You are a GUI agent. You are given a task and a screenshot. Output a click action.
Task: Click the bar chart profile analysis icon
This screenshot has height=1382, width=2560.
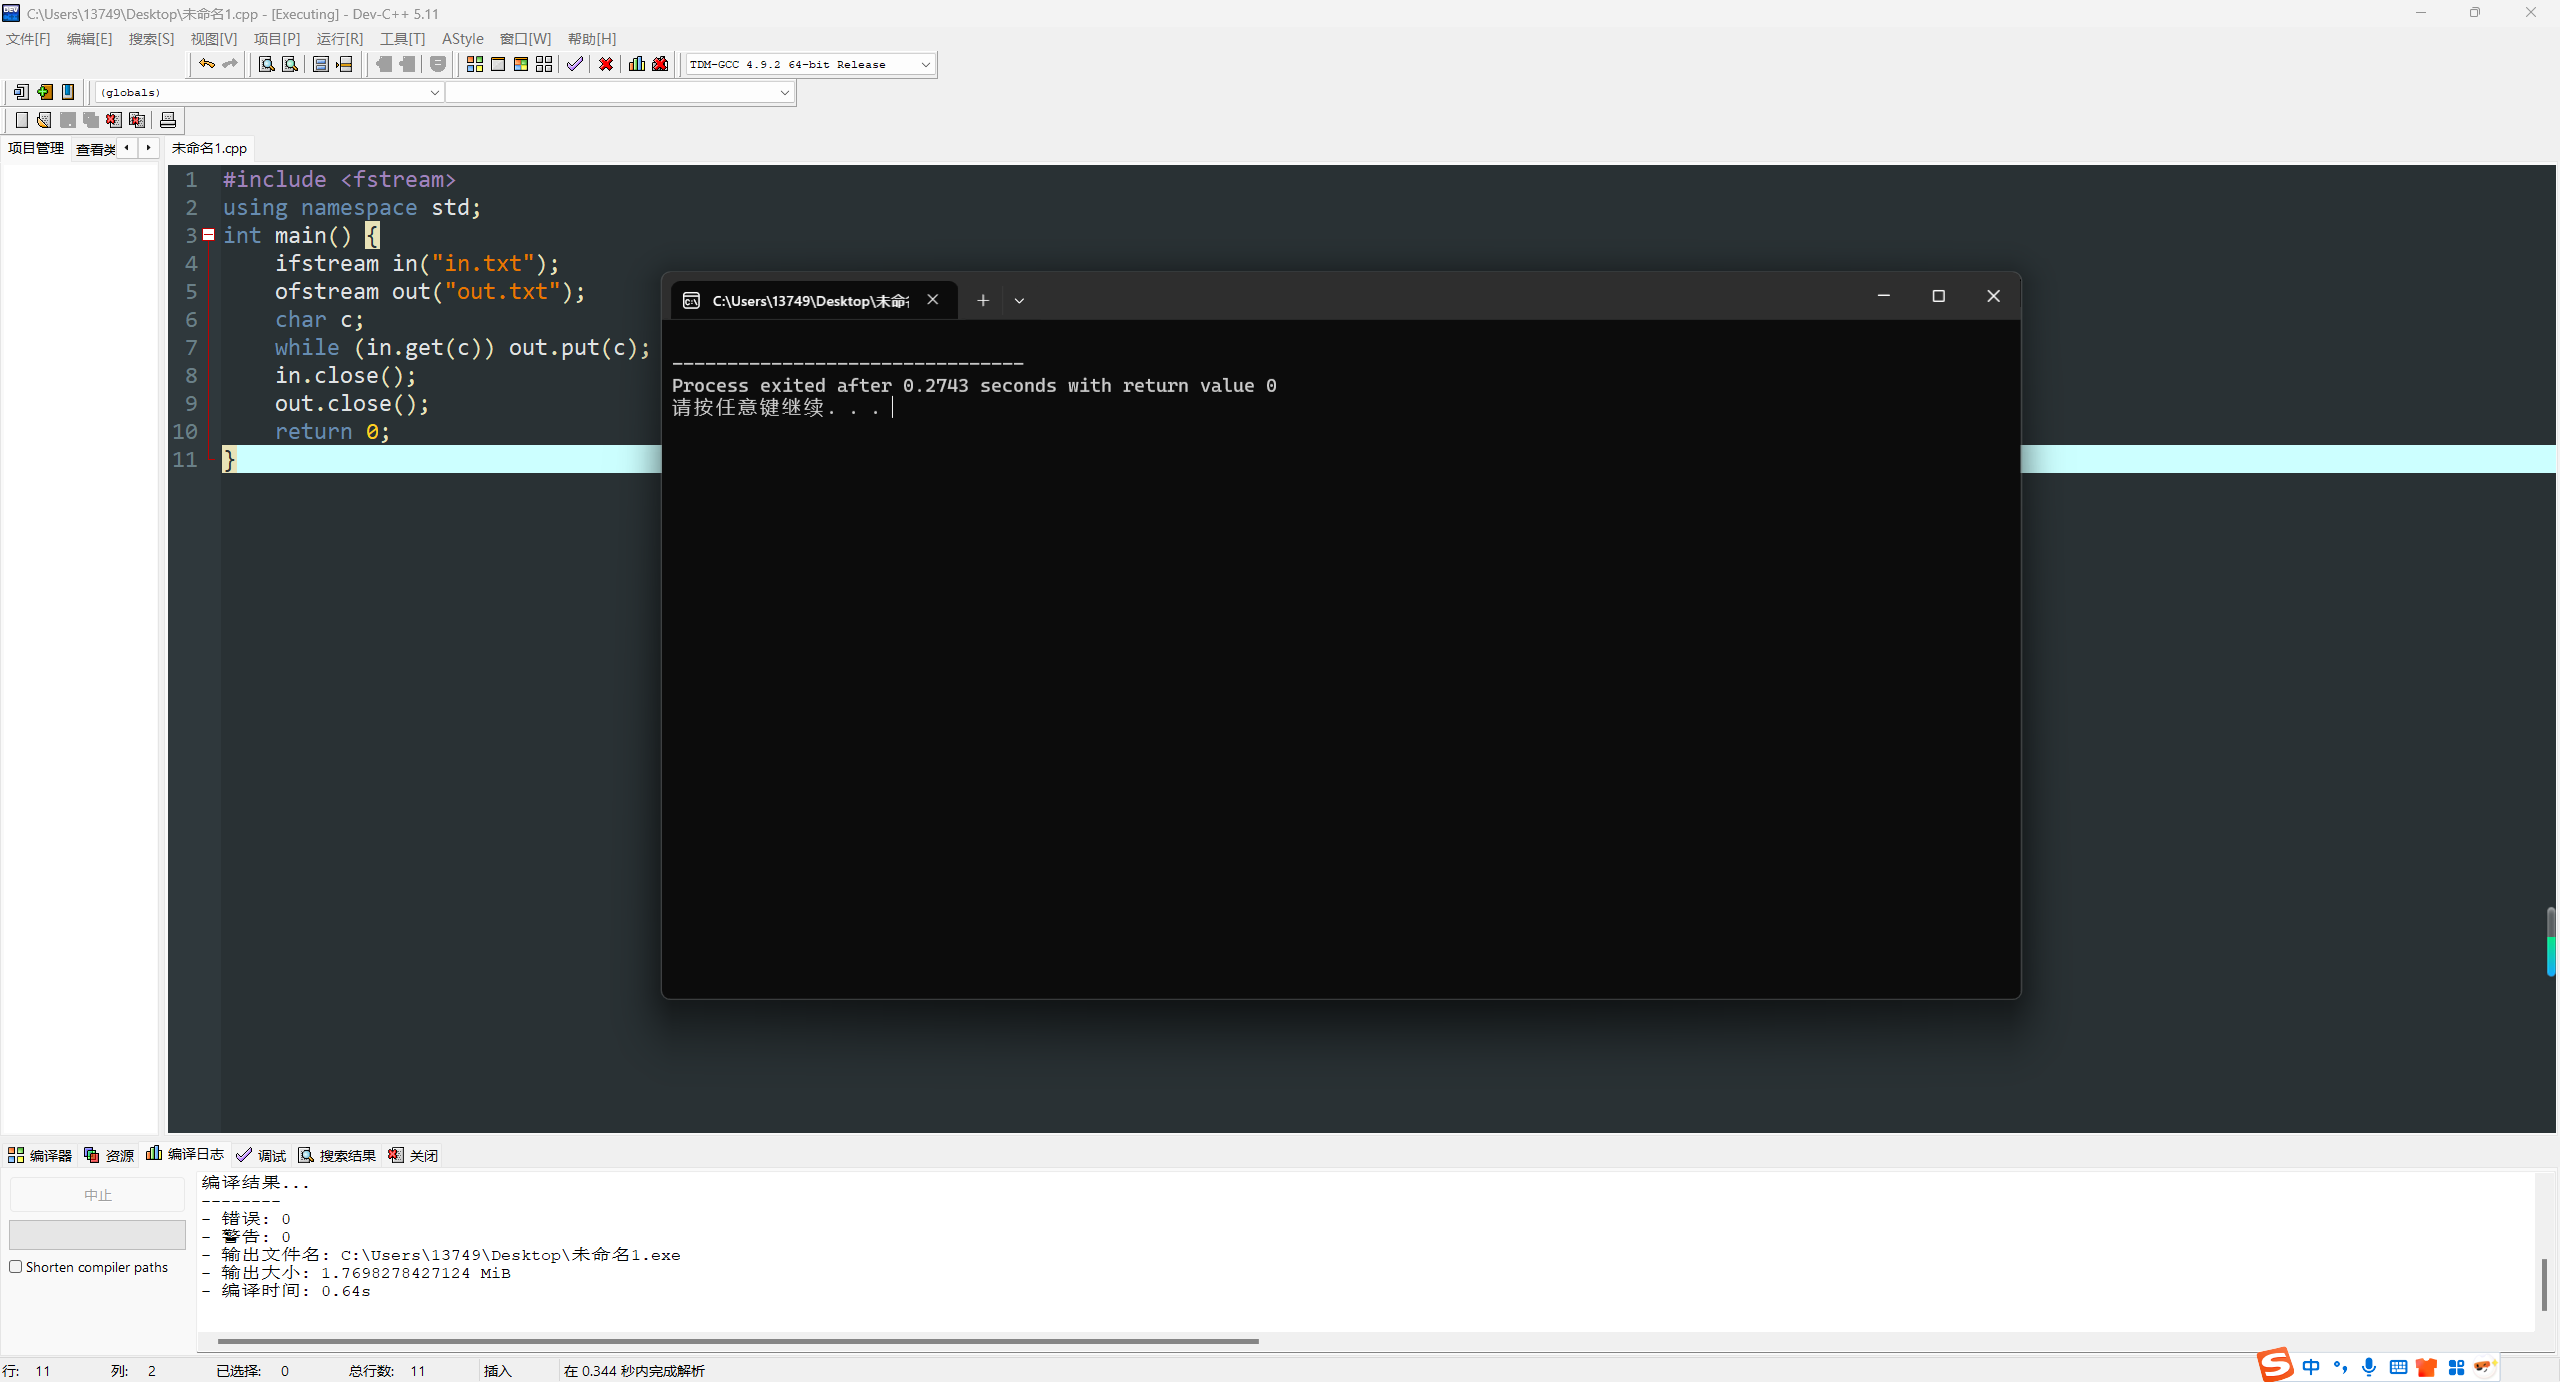tap(637, 64)
